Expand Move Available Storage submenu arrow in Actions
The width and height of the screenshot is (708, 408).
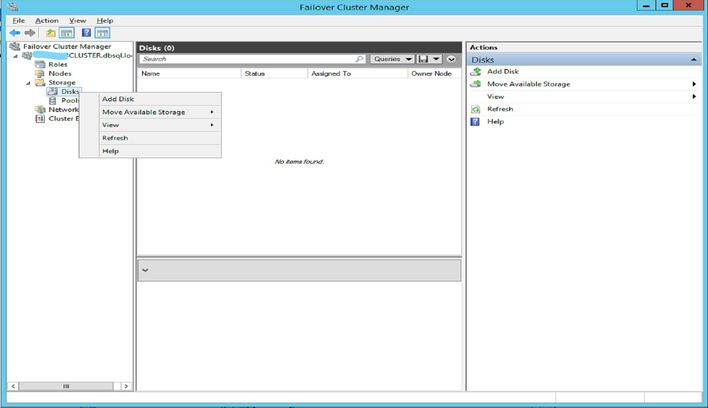click(x=694, y=84)
